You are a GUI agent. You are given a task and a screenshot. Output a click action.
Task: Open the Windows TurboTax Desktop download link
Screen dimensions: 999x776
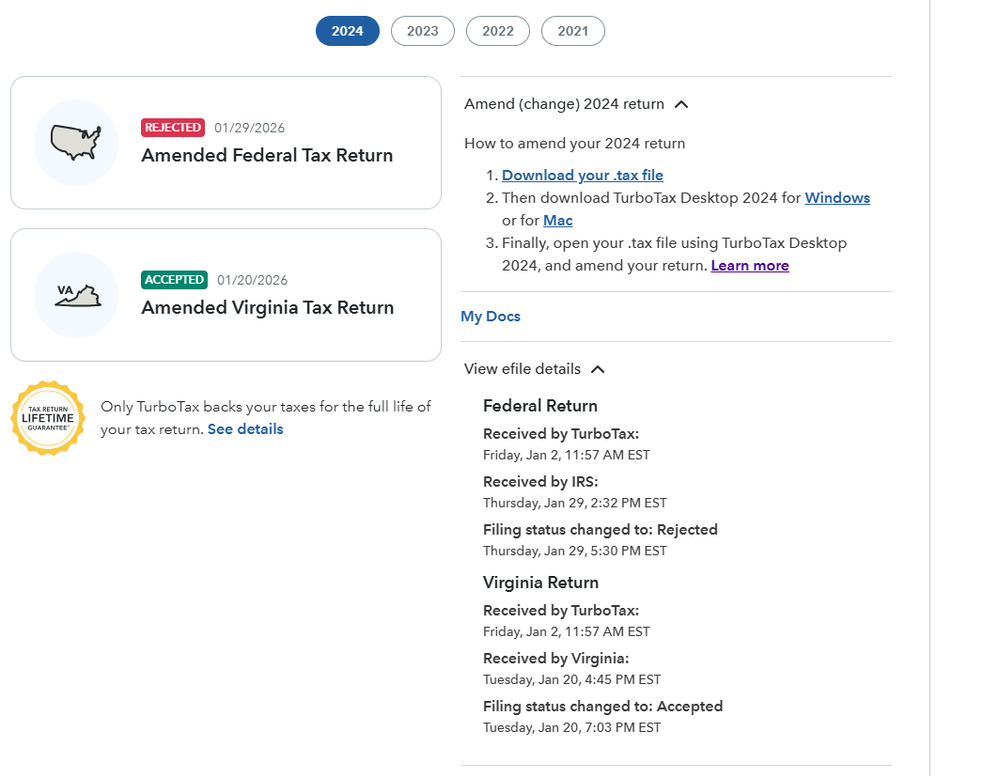(x=837, y=198)
